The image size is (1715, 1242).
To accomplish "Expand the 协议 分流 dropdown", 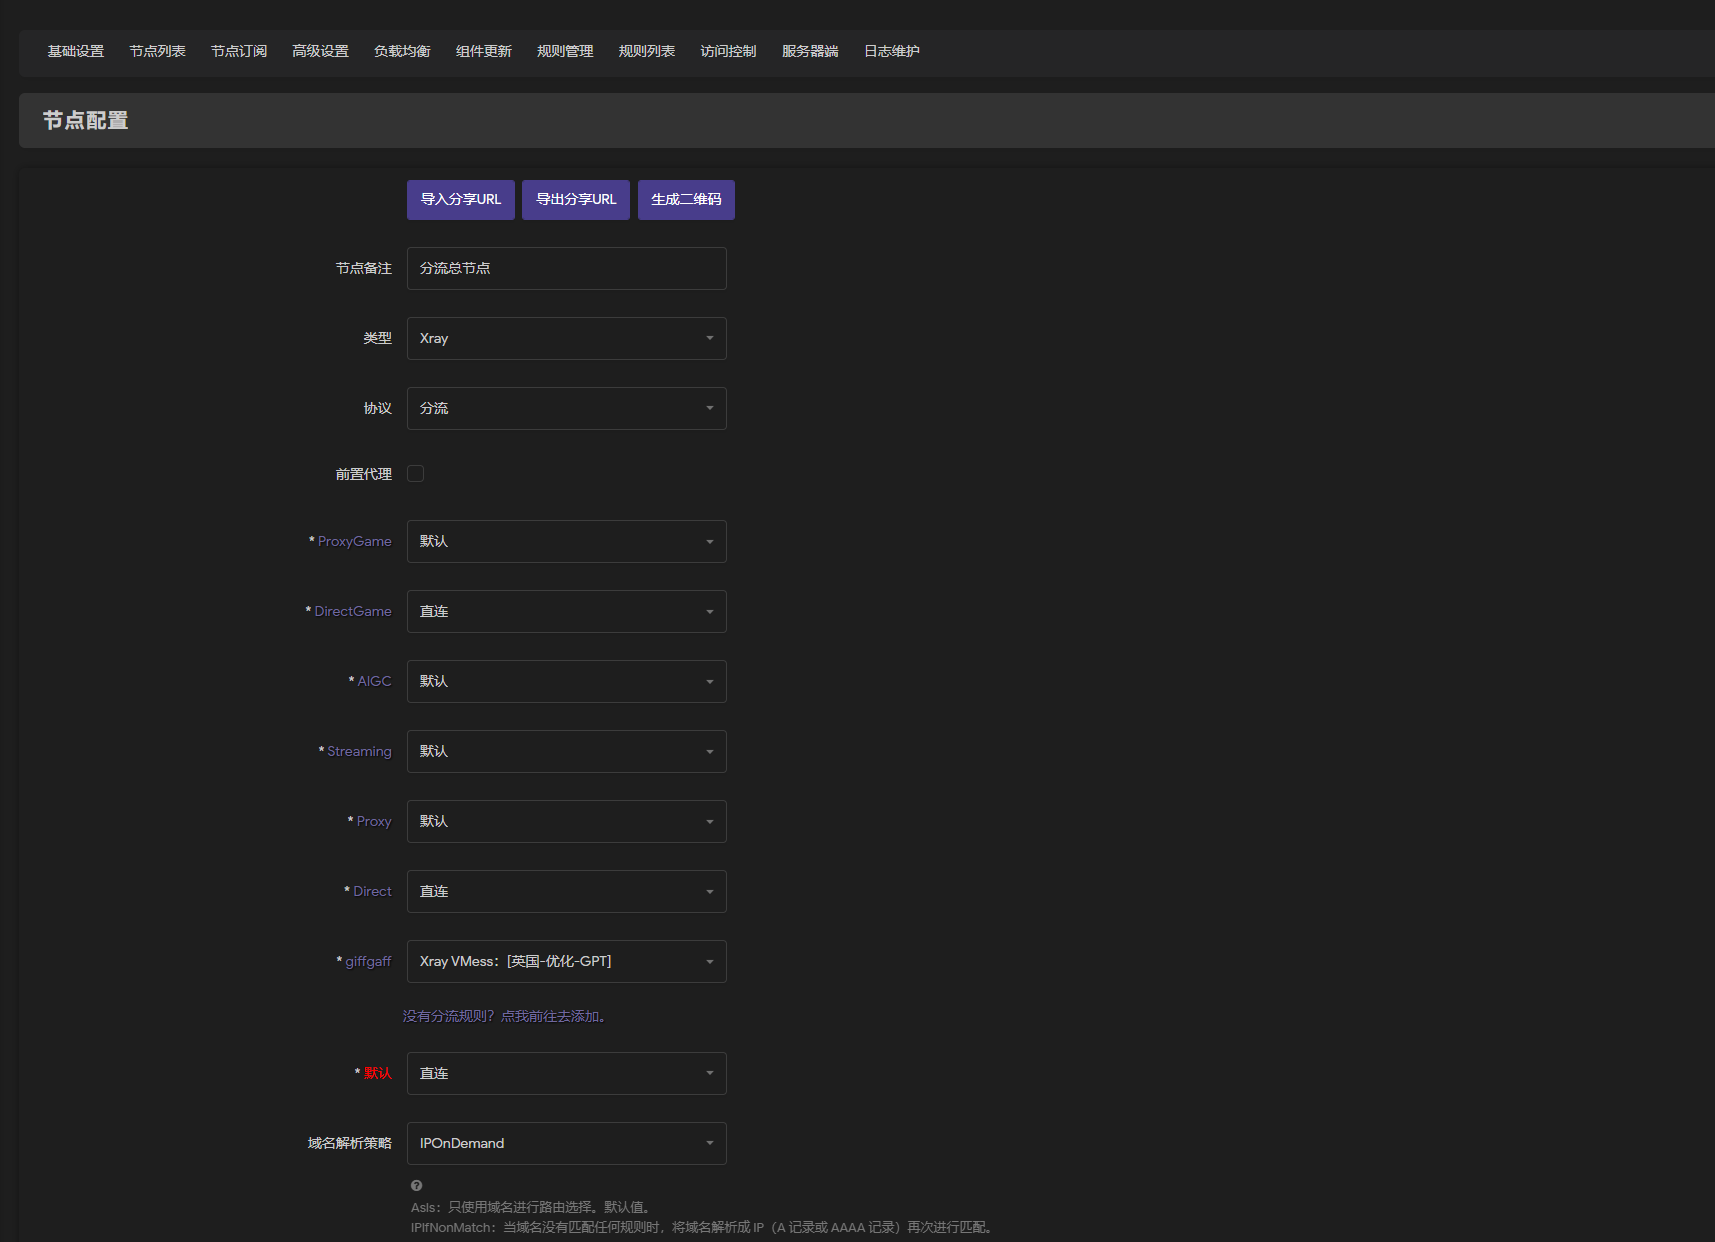I will tap(566, 409).
